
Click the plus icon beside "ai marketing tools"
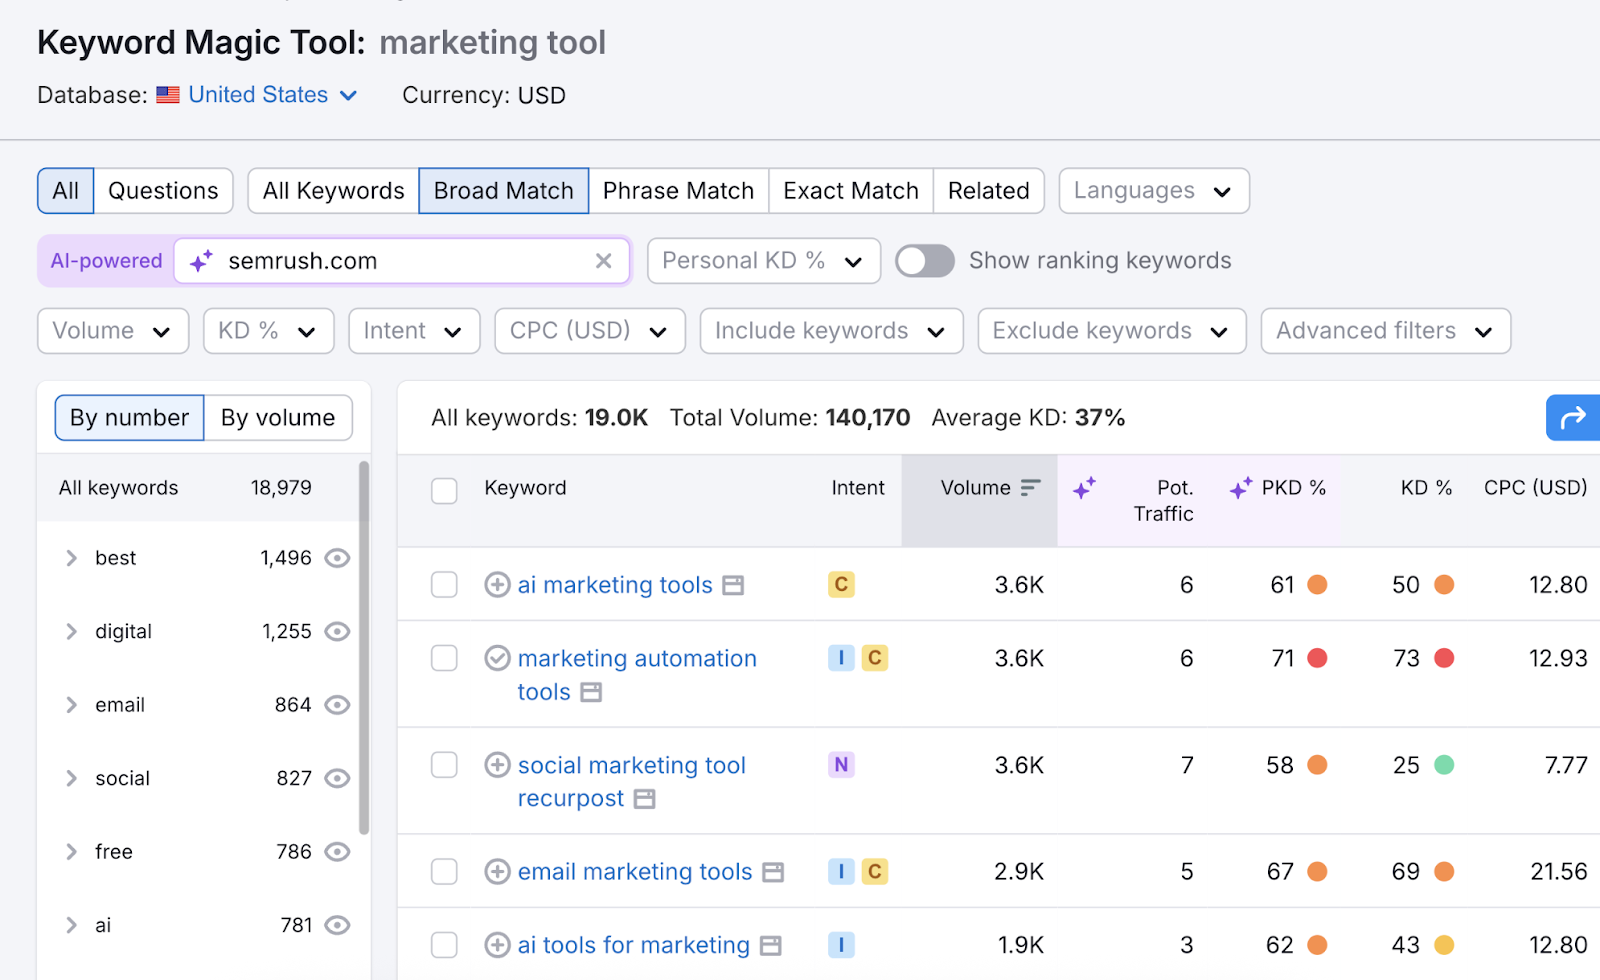(x=497, y=584)
